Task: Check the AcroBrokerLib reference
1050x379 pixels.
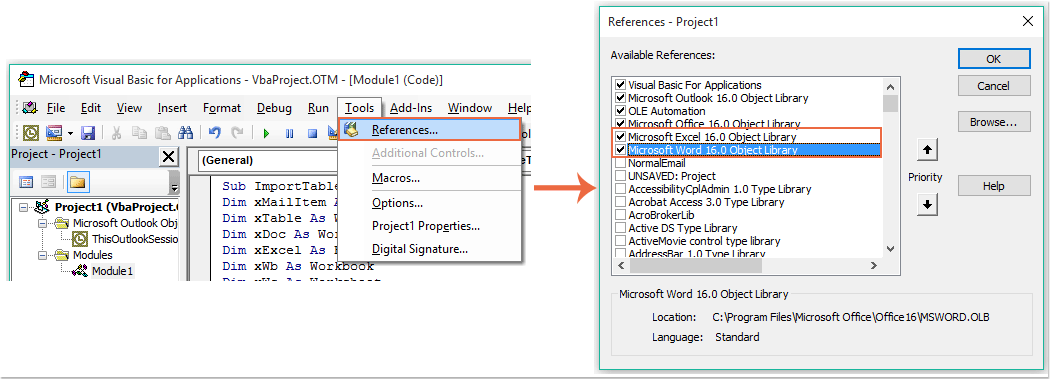Action: click(x=621, y=215)
